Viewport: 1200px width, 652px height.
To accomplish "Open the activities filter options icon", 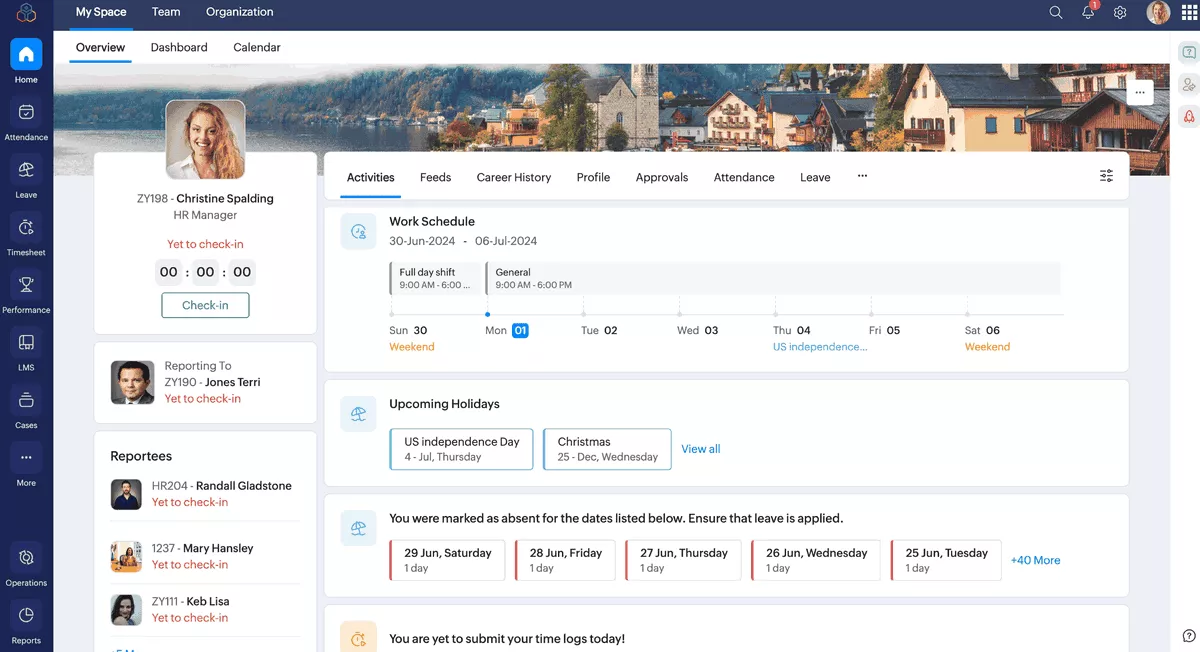I will coord(1106,175).
